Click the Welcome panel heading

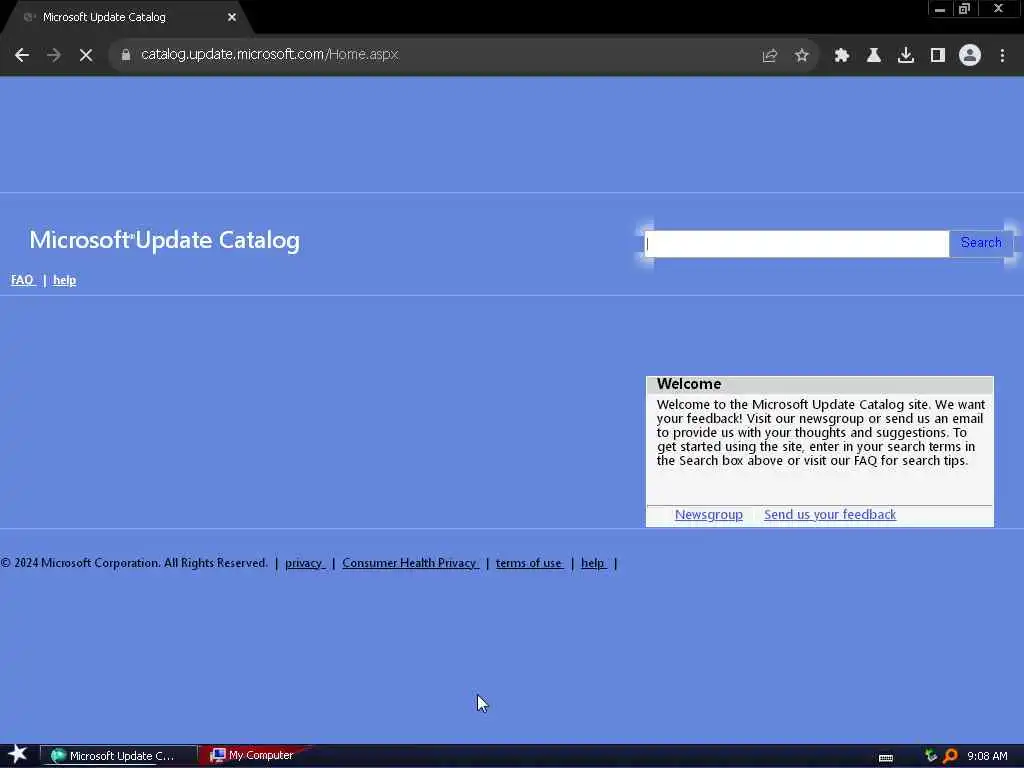click(x=689, y=384)
